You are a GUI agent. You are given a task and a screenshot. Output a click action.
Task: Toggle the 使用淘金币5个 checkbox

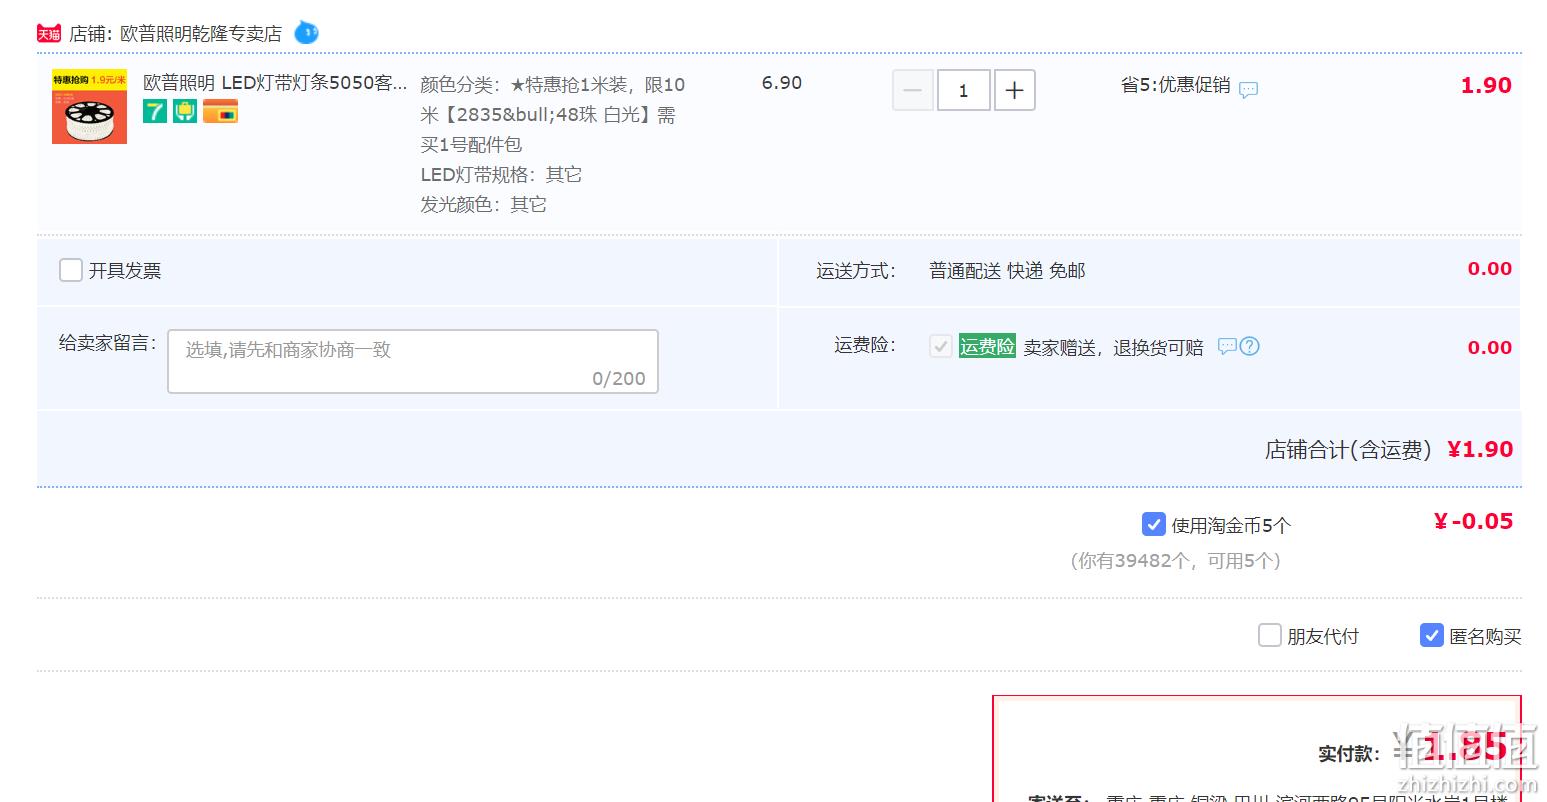[x=1153, y=524]
